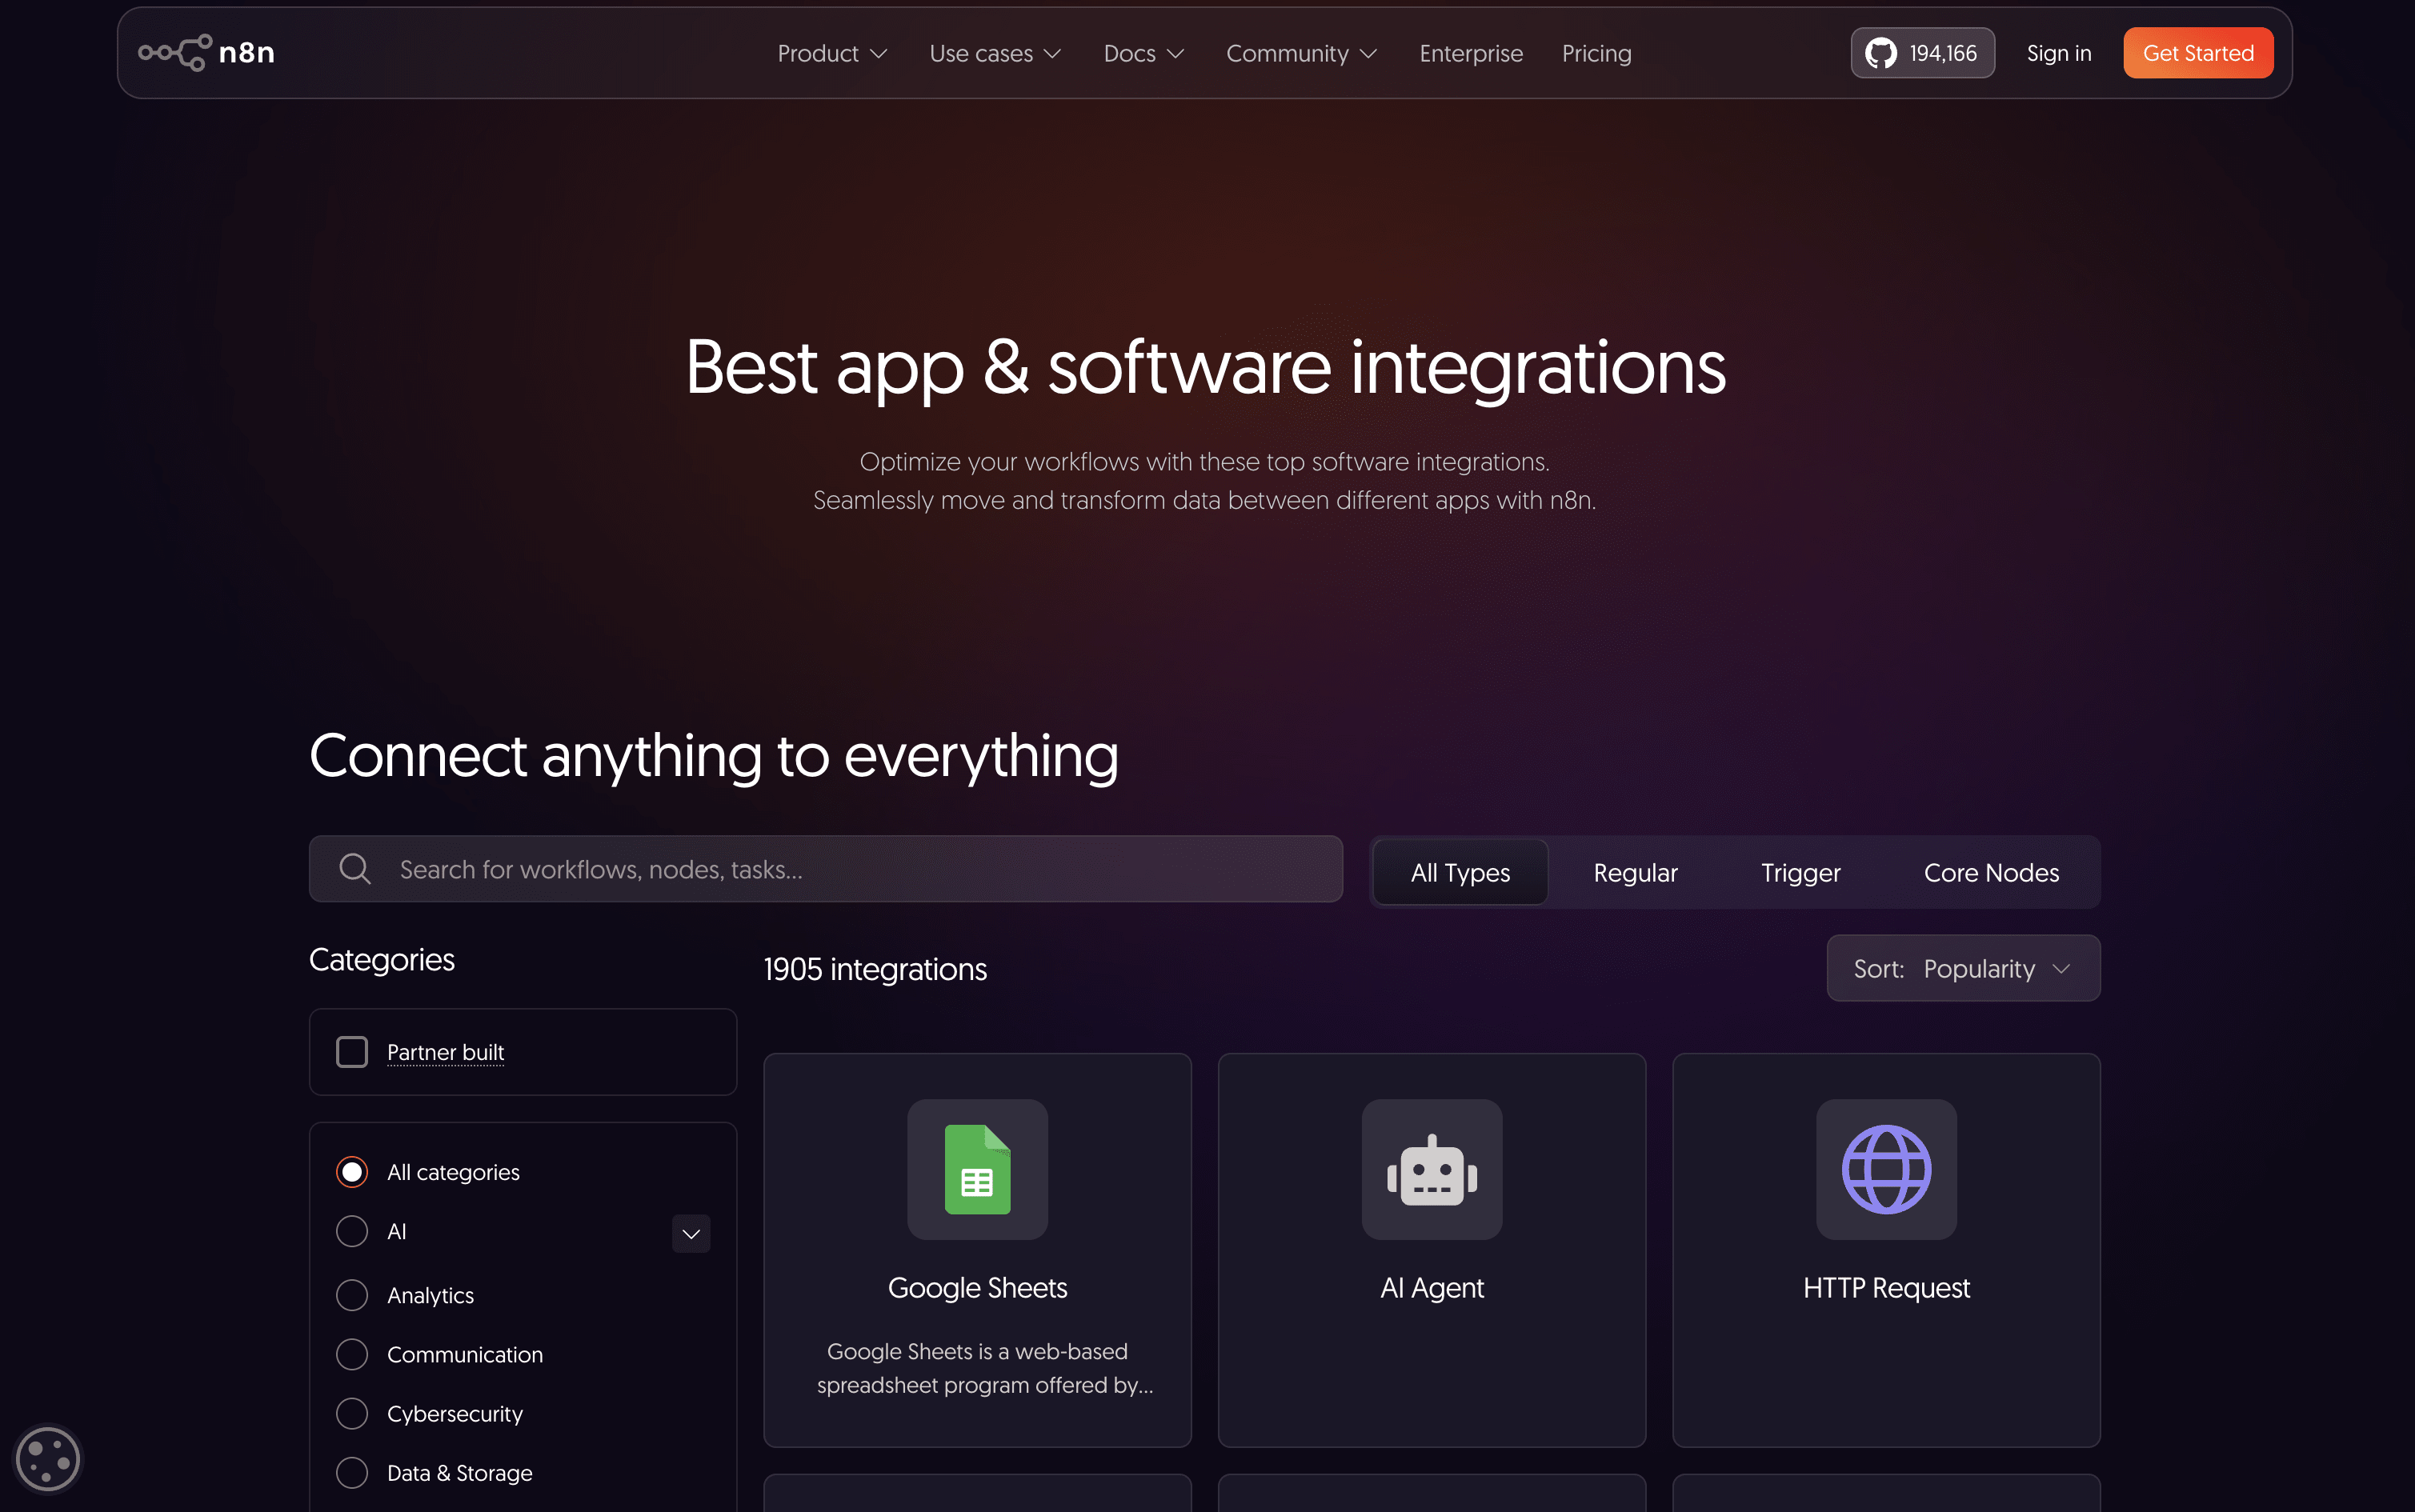Open the Sort Popularity dropdown
The height and width of the screenshot is (1512, 2415).
(x=1963, y=968)
